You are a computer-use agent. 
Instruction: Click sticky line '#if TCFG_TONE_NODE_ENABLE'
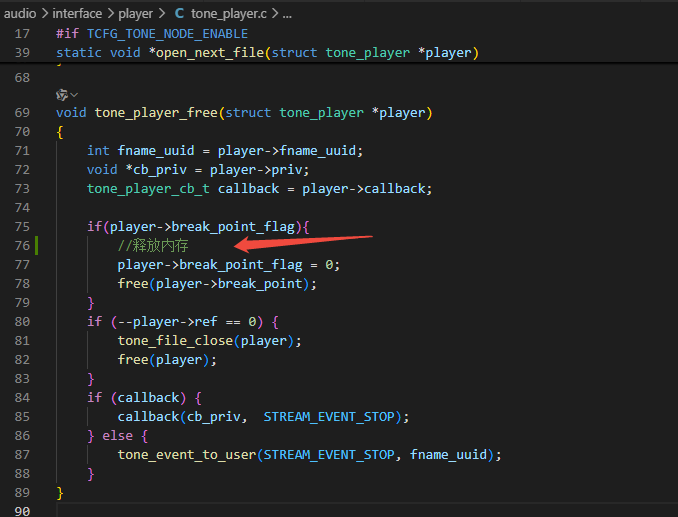pyautogui.click(x=152, y=34)
